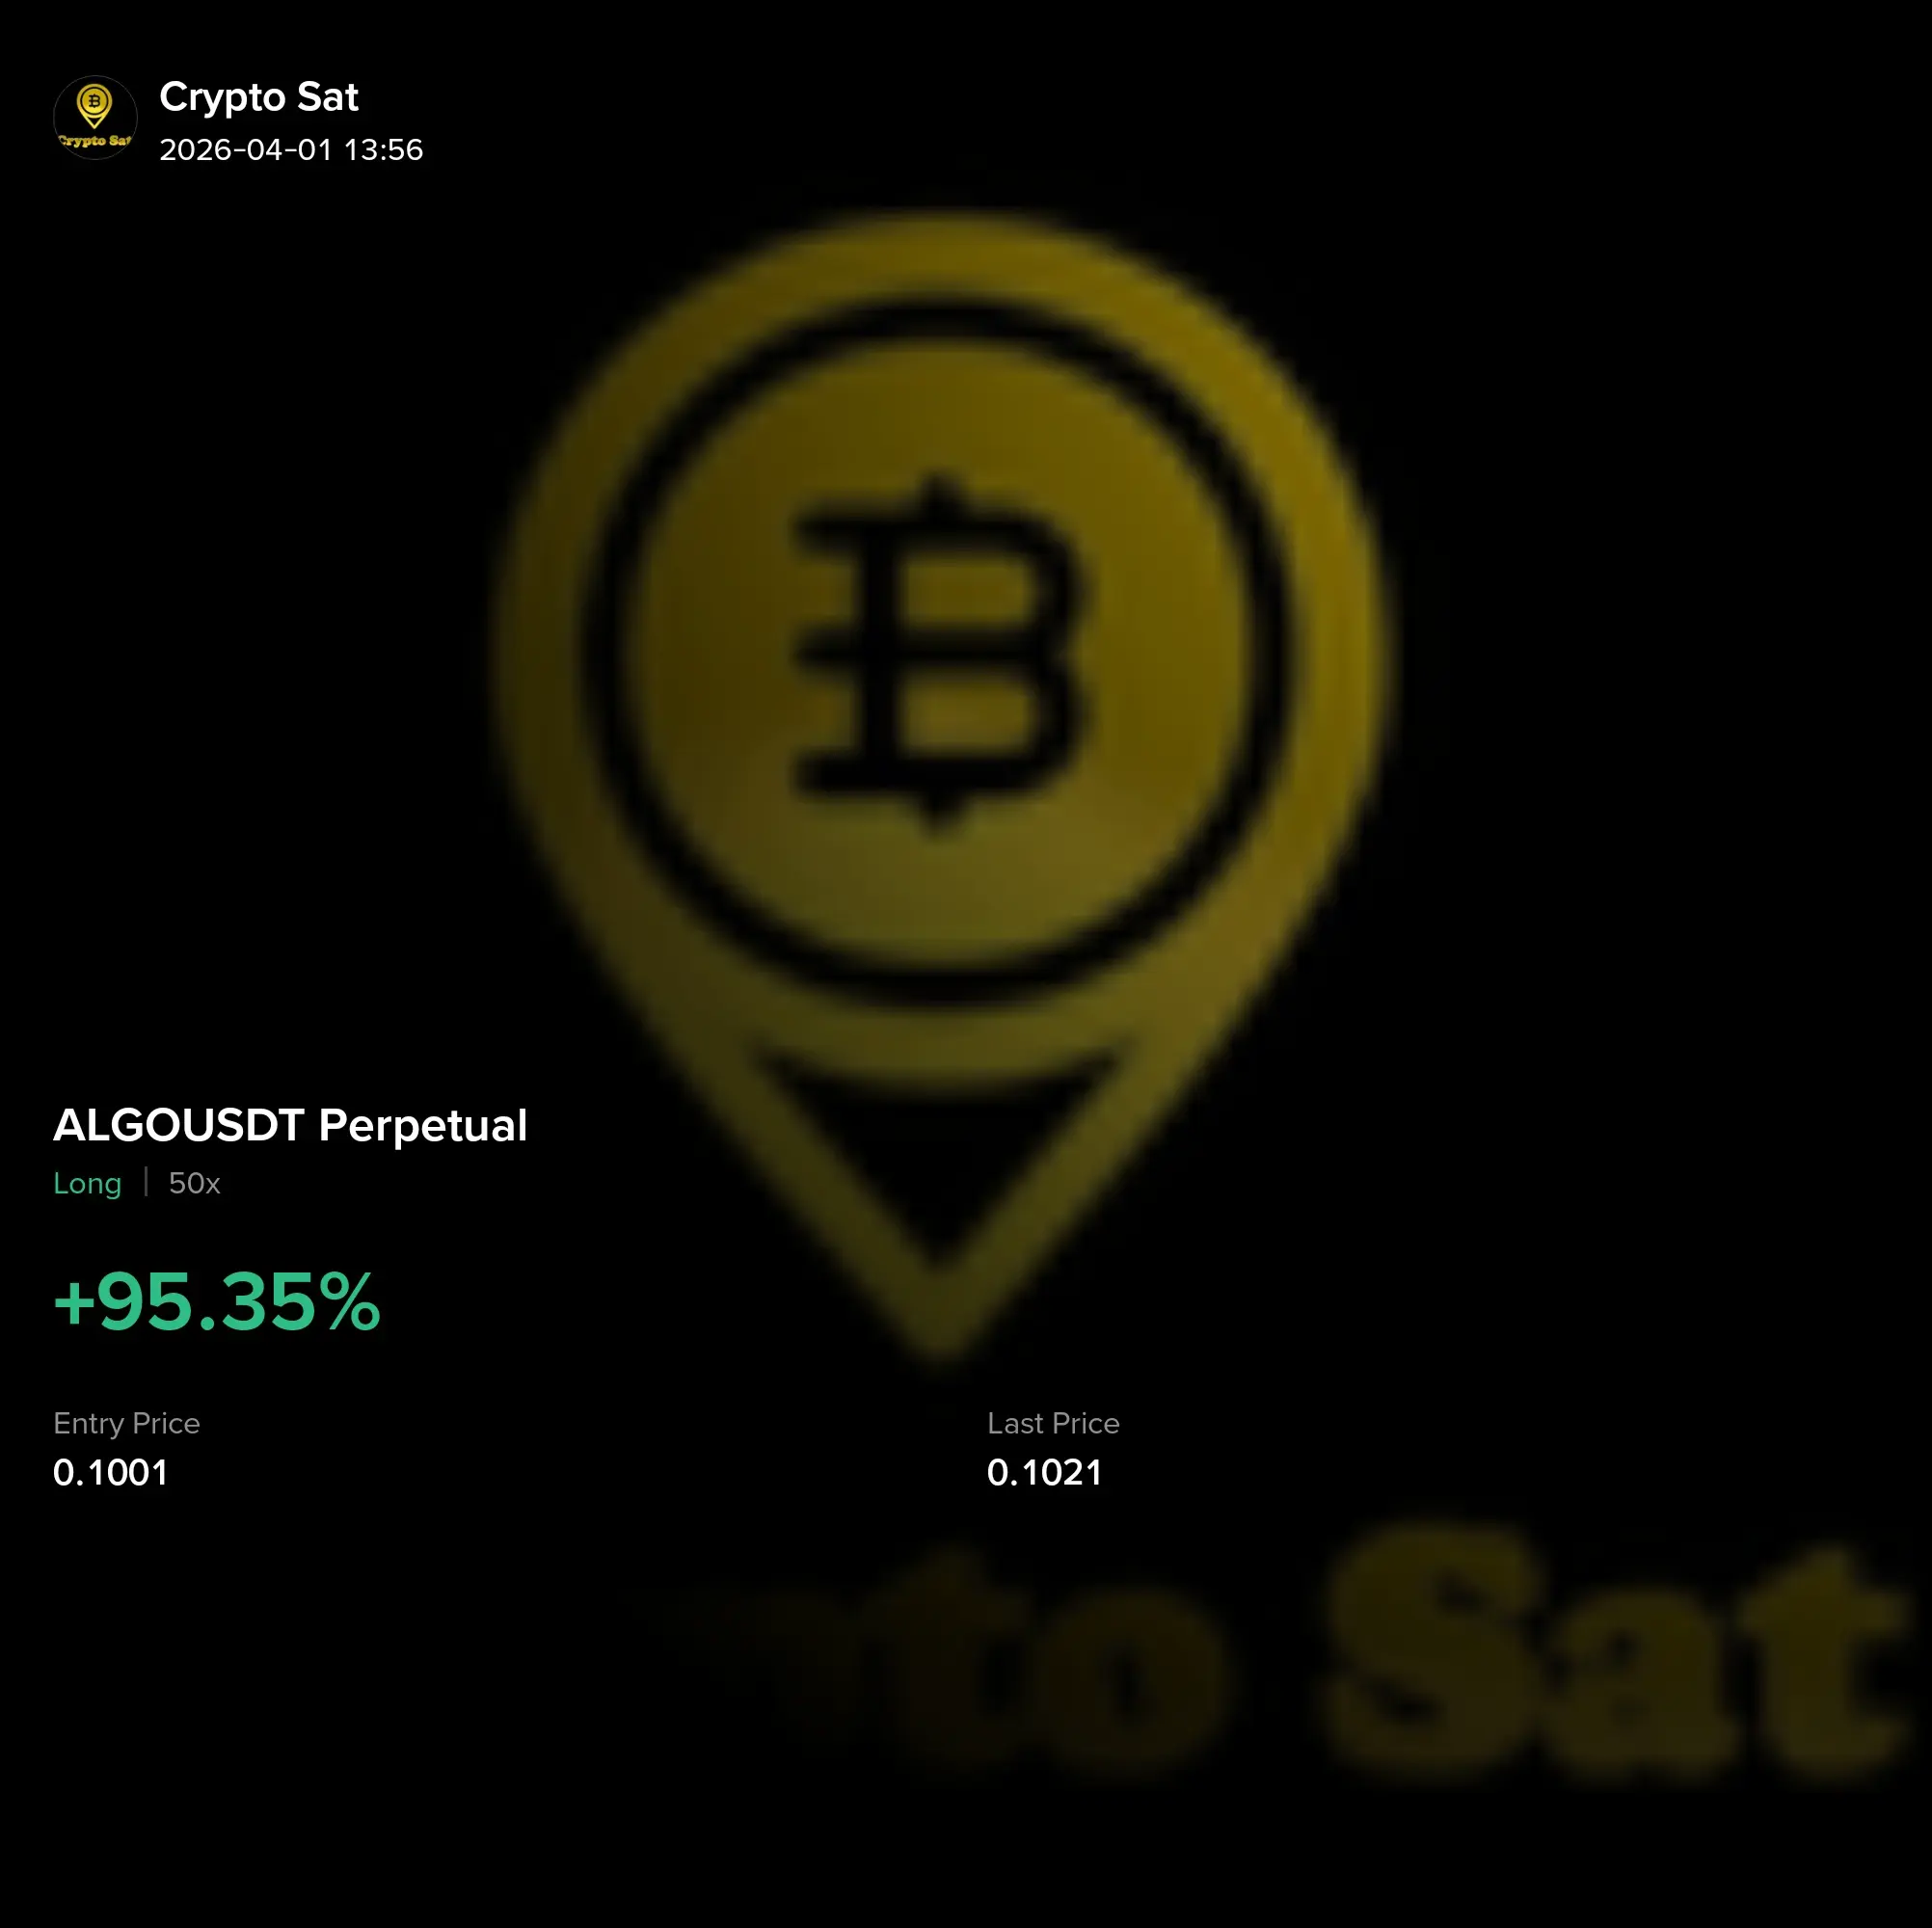Select the last price value 0.1021
Image resolution: width=1932 pixels, height=1928 pixels.
tap(1044, 1473)
